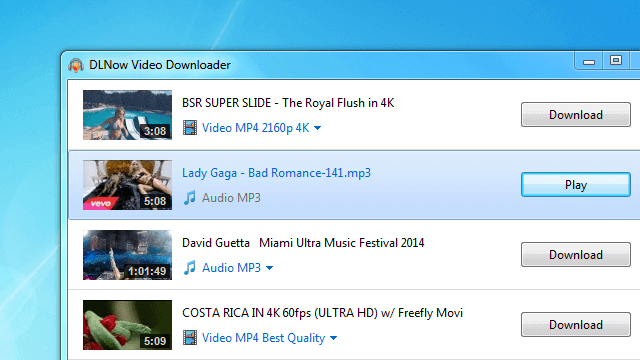Download David Guetta Miami Ultra Music Festival

point(576,255)
